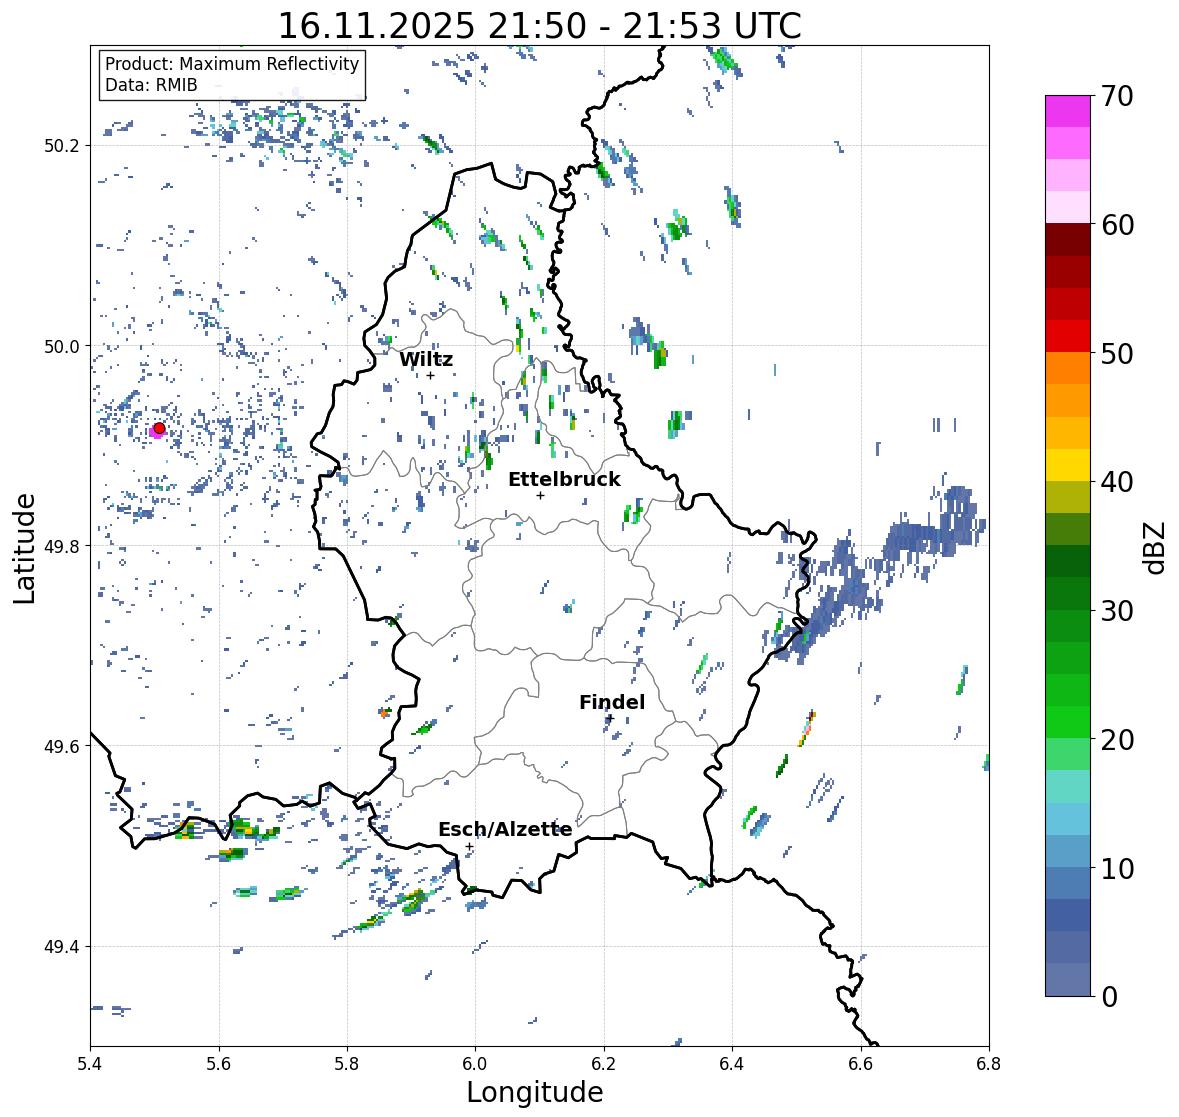Click longitude tick label 6.4
Viewport: 1179px width, 1117px height.
[732, 1064]
